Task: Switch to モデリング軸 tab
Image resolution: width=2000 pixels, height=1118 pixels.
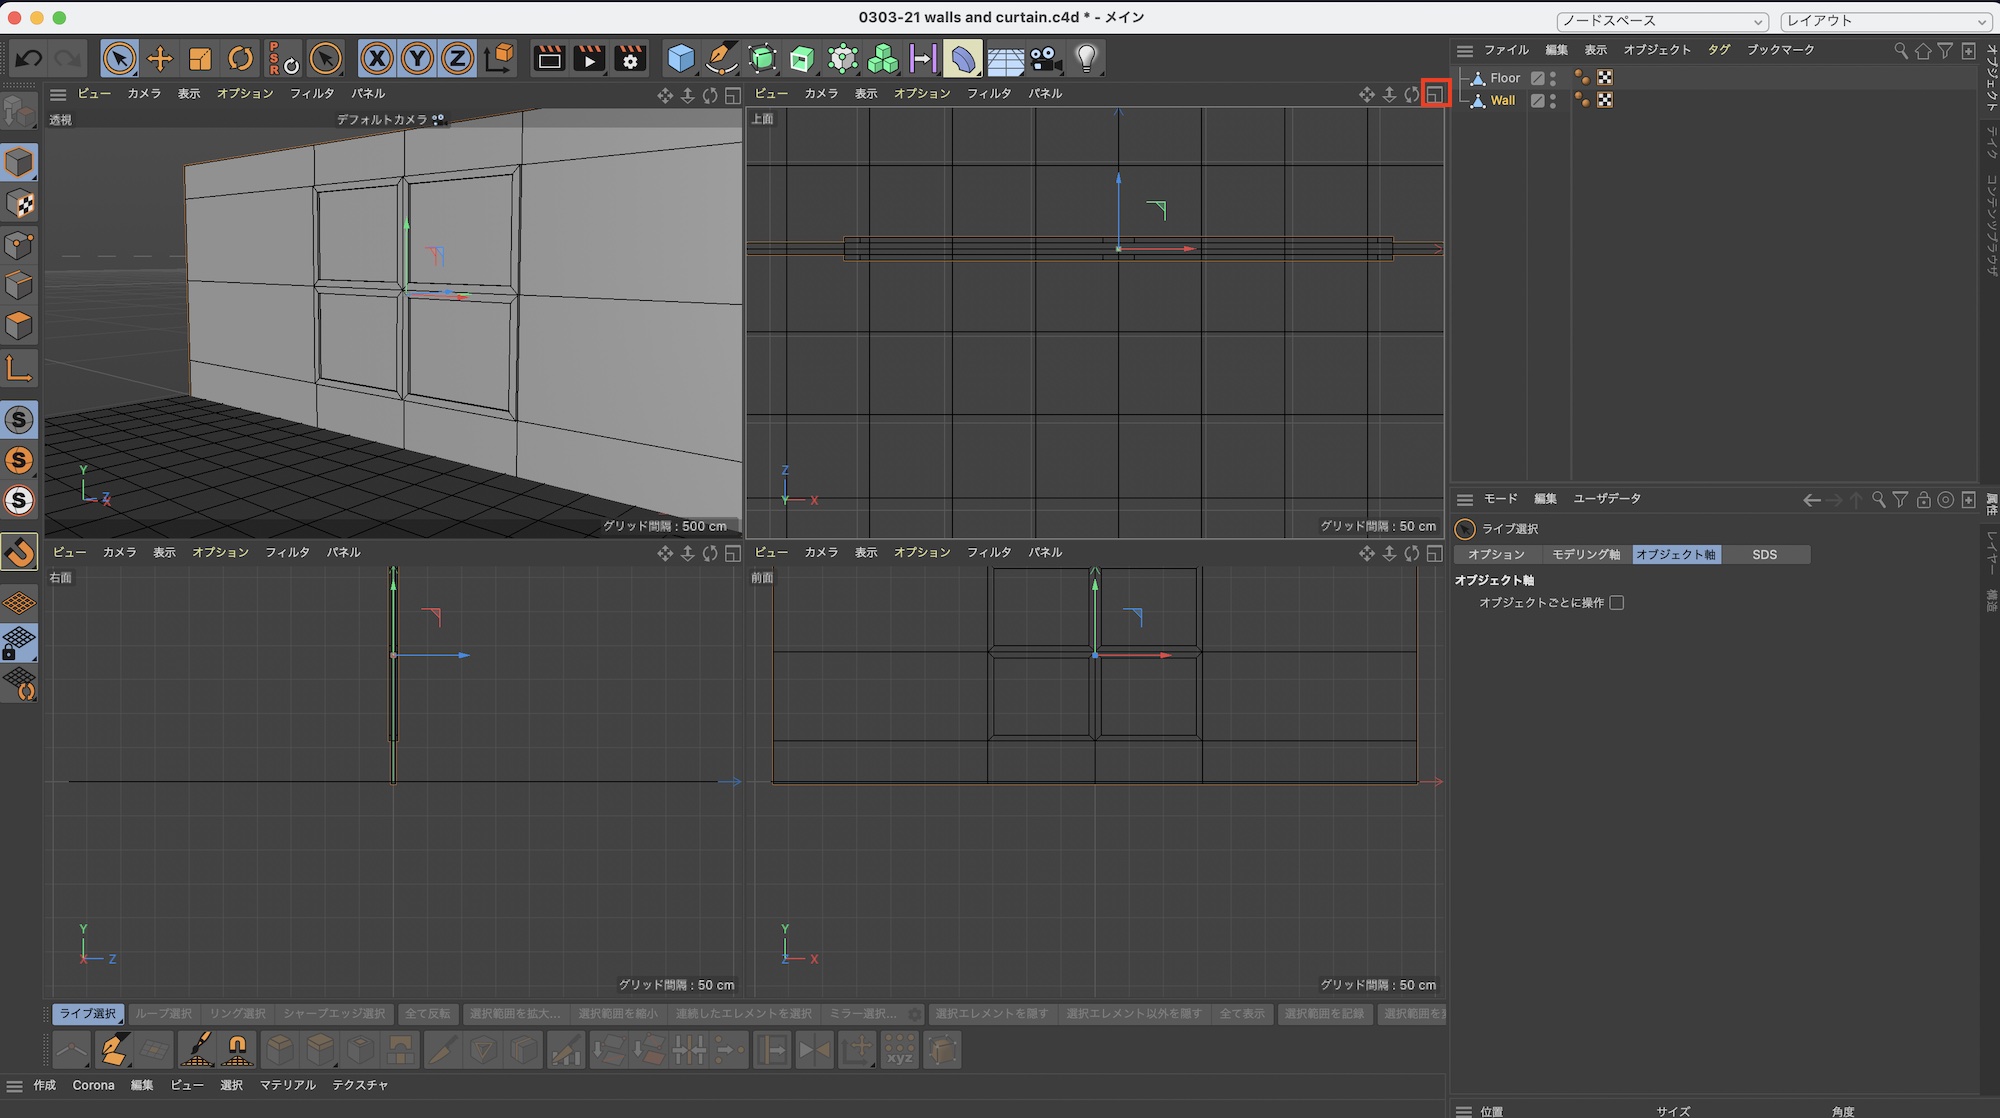Action: [x=1585, y=554]
